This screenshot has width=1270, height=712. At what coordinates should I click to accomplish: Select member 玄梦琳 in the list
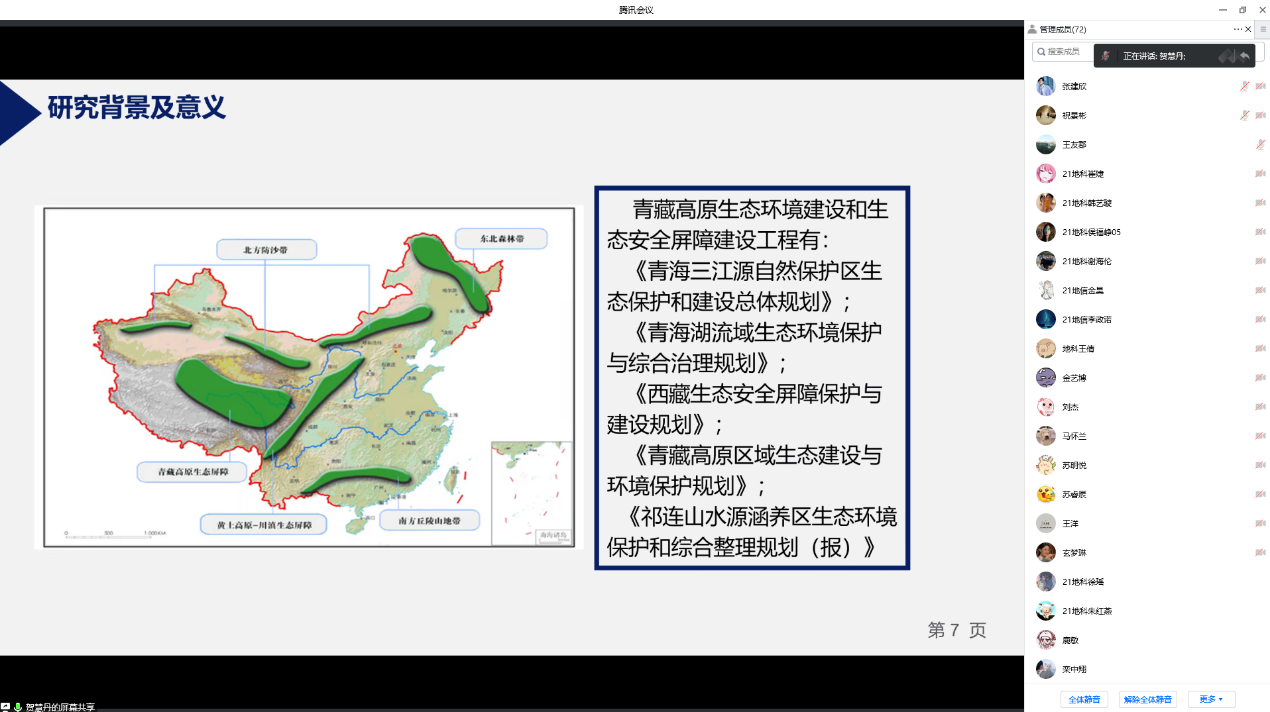point(1073,553)
